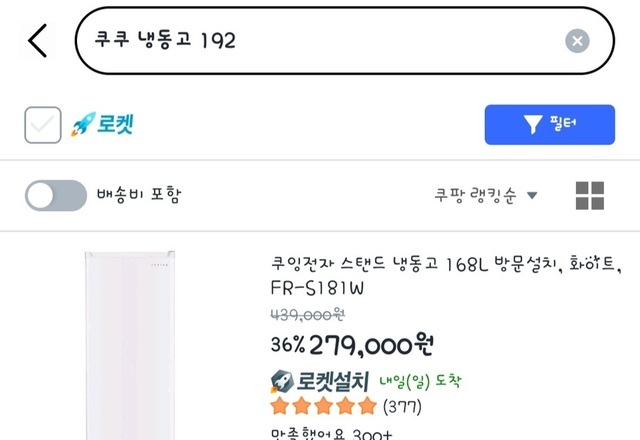The width and height of the screenshot is (640, 440).
Task: Tap the blue rocket logo icon
Action: pos(82,125)
